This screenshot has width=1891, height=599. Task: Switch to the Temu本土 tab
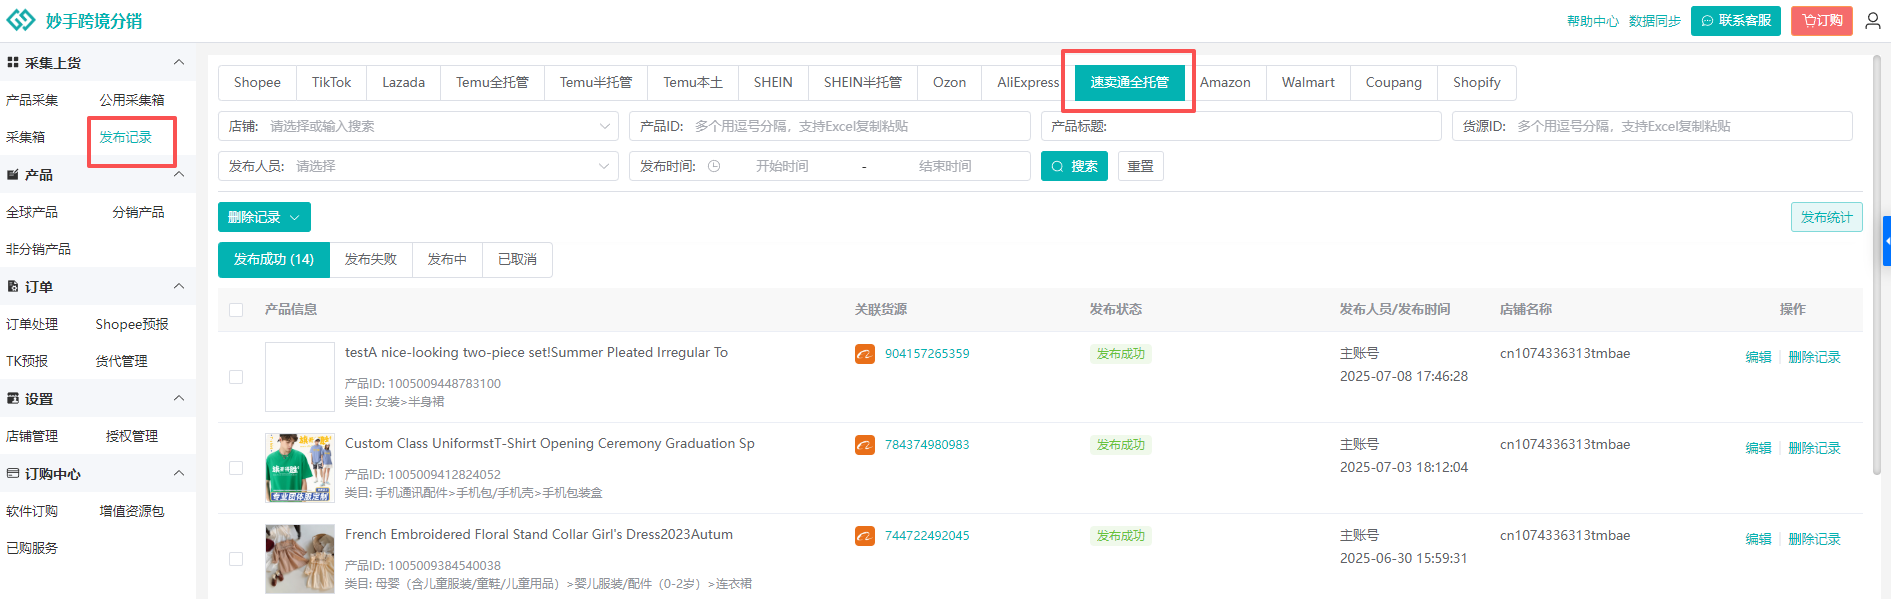pyautogui.click(x=693, y=82)
